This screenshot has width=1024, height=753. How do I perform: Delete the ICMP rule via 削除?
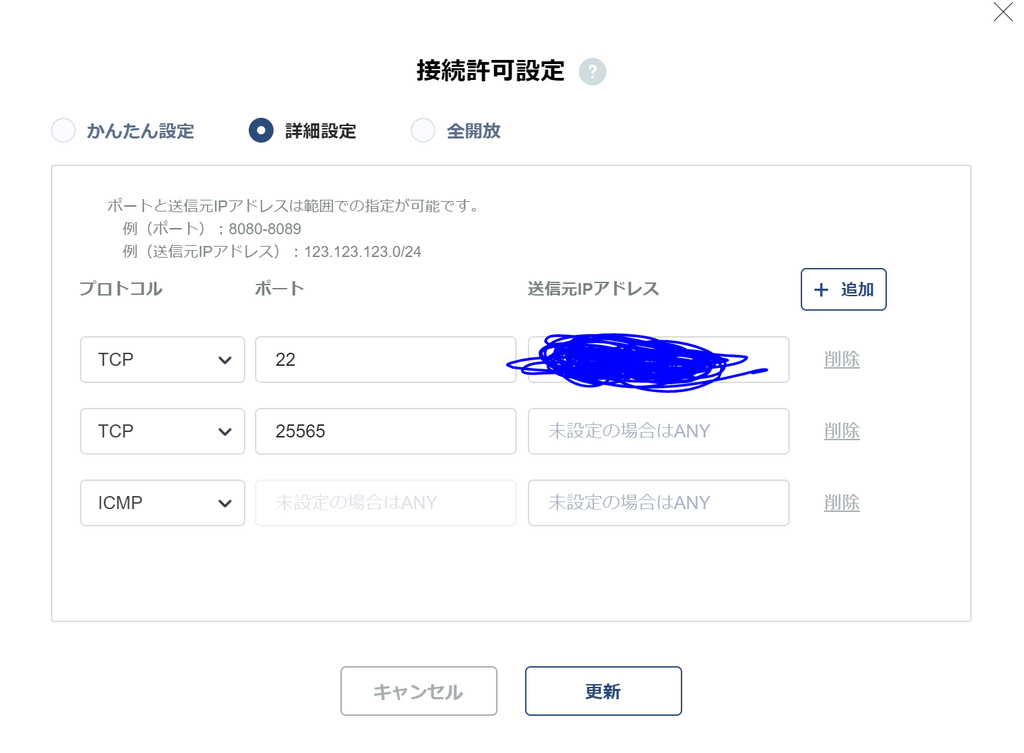(x=842, y=503)
